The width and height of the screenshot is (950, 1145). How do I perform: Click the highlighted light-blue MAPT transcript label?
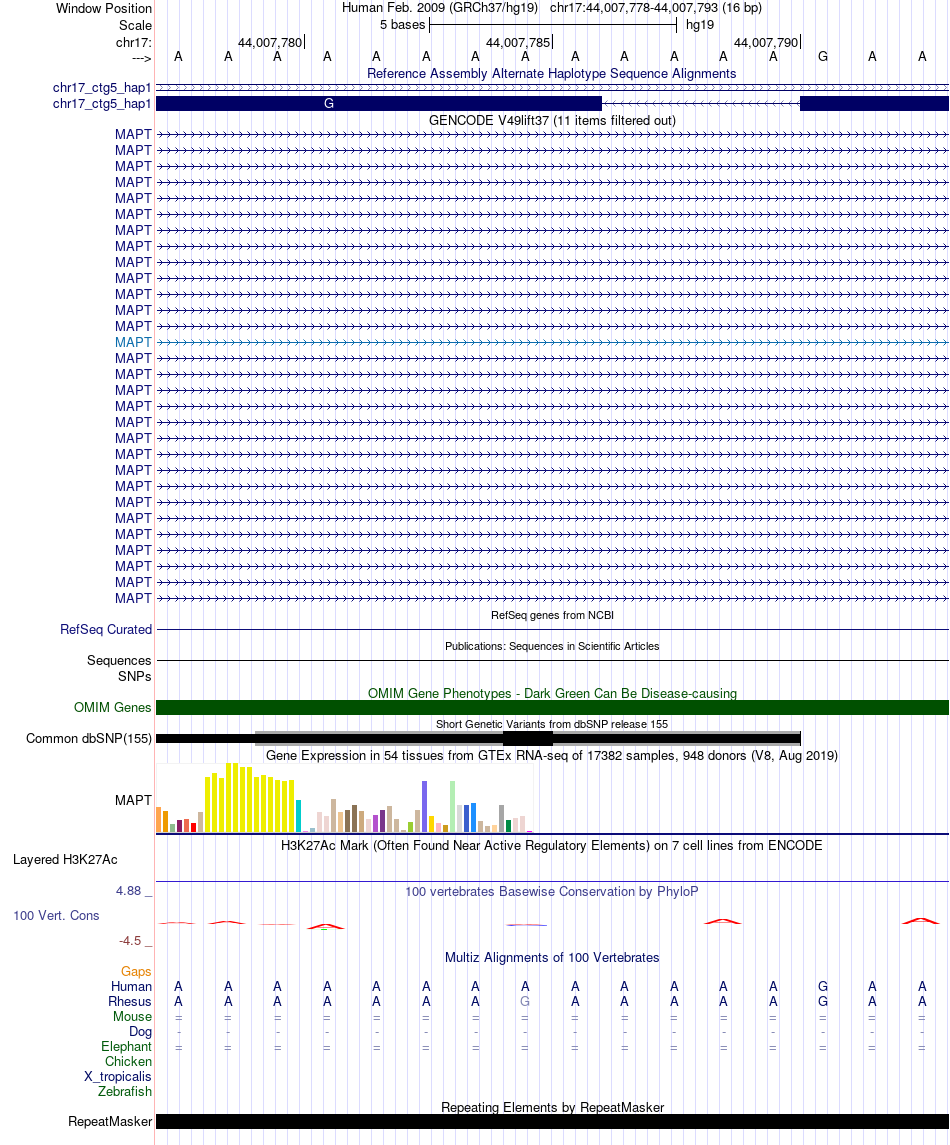click(x=133, y=342)
